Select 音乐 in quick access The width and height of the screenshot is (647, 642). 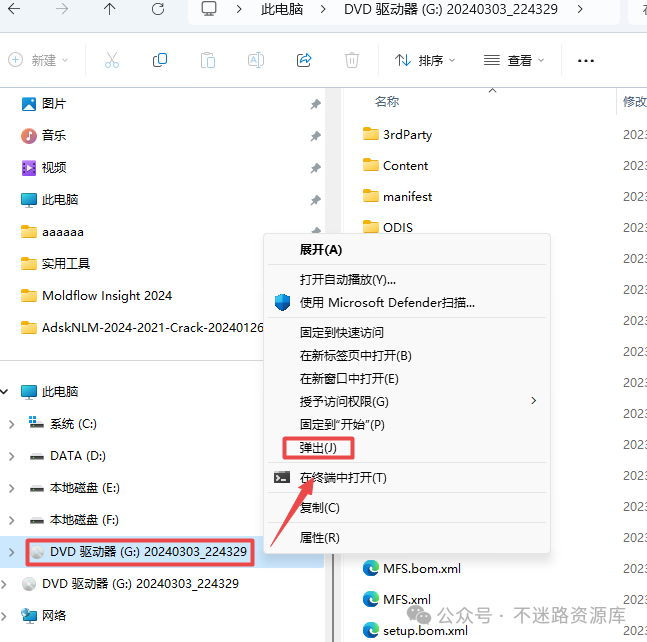tap(43, 136)
